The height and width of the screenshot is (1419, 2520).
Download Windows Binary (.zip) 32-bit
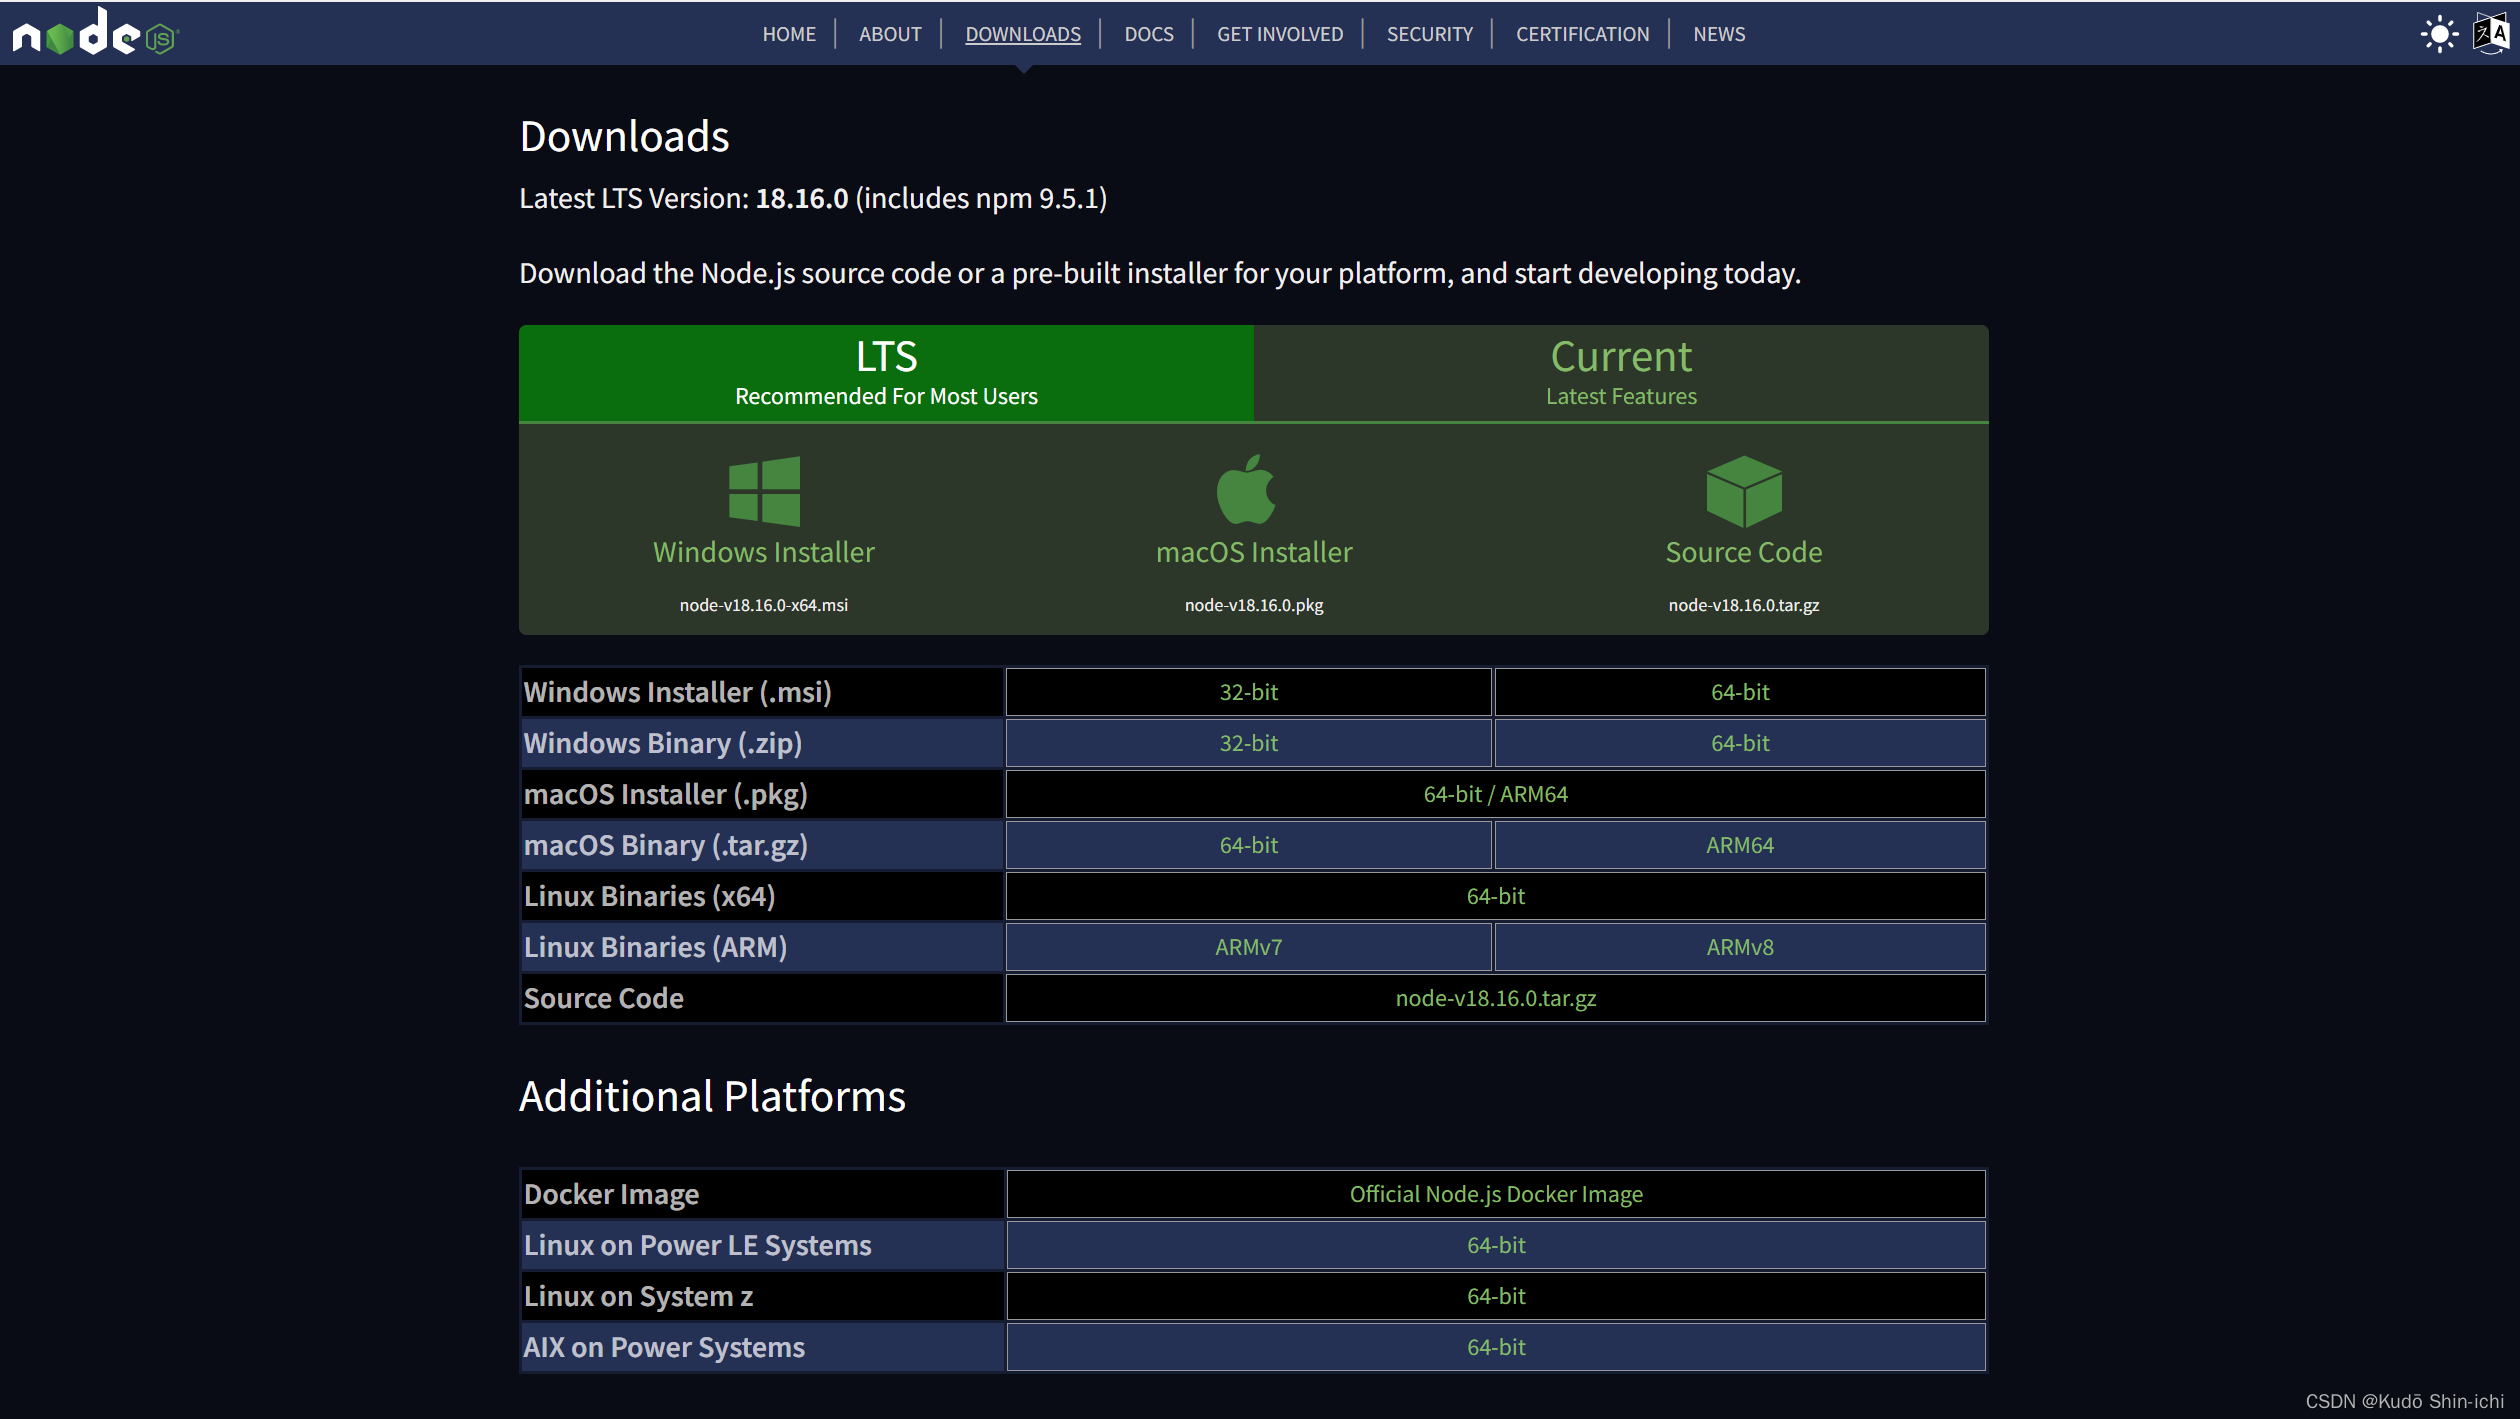pyautogui.click(x=1248, y=743)
